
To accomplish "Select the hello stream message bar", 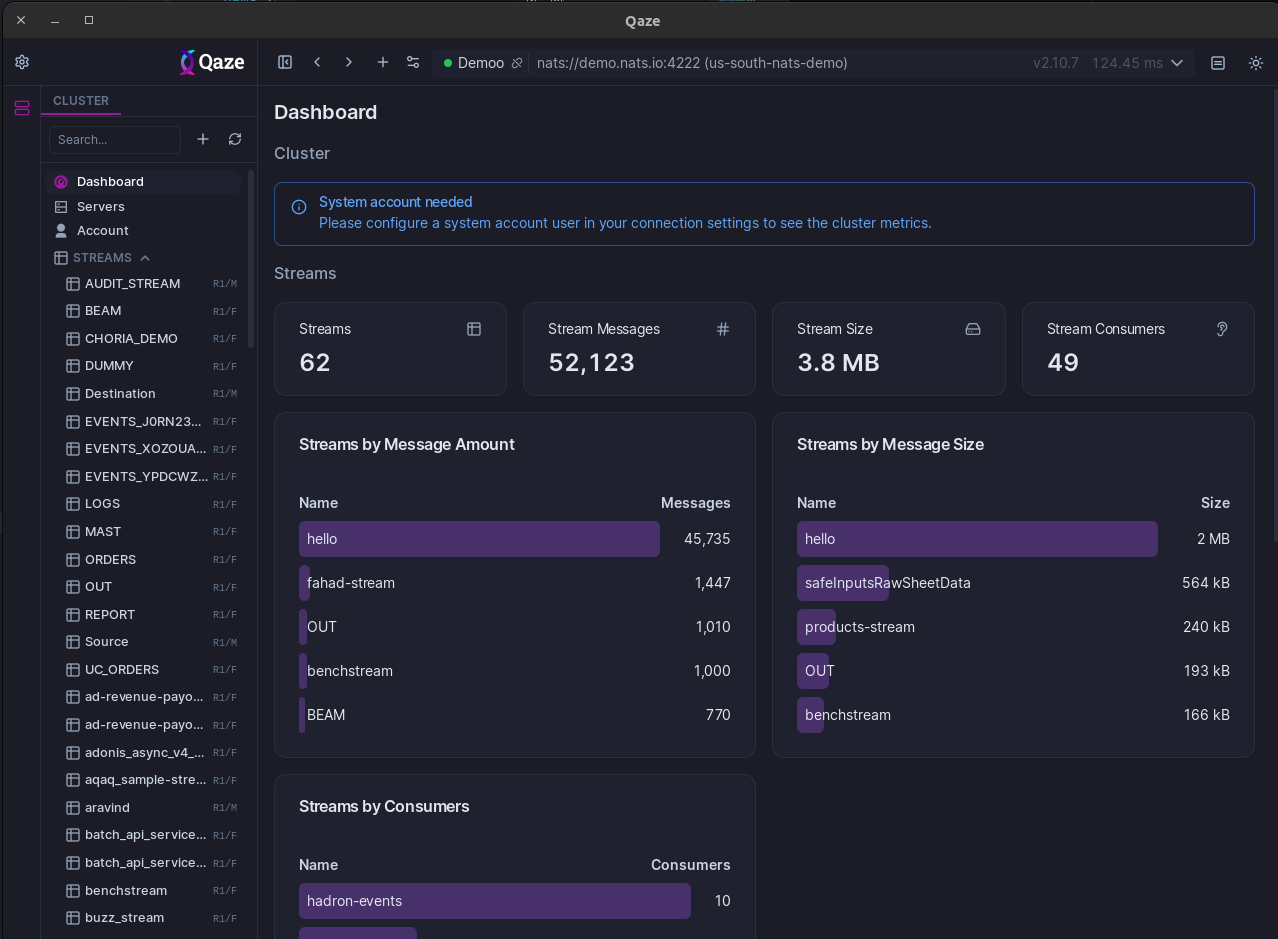I will click(x=479, y=538).
